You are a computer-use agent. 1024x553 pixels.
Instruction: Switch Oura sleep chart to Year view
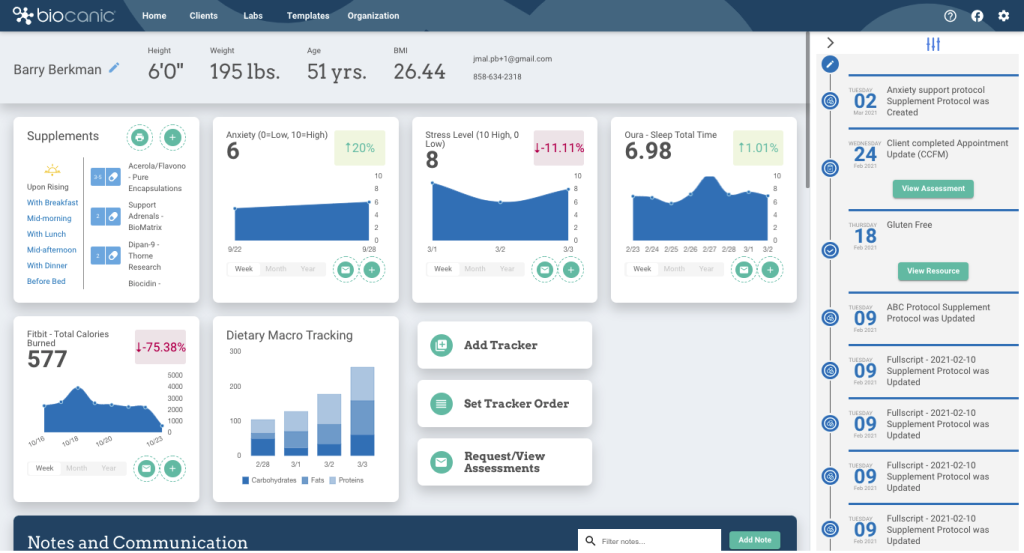(706, 269)
